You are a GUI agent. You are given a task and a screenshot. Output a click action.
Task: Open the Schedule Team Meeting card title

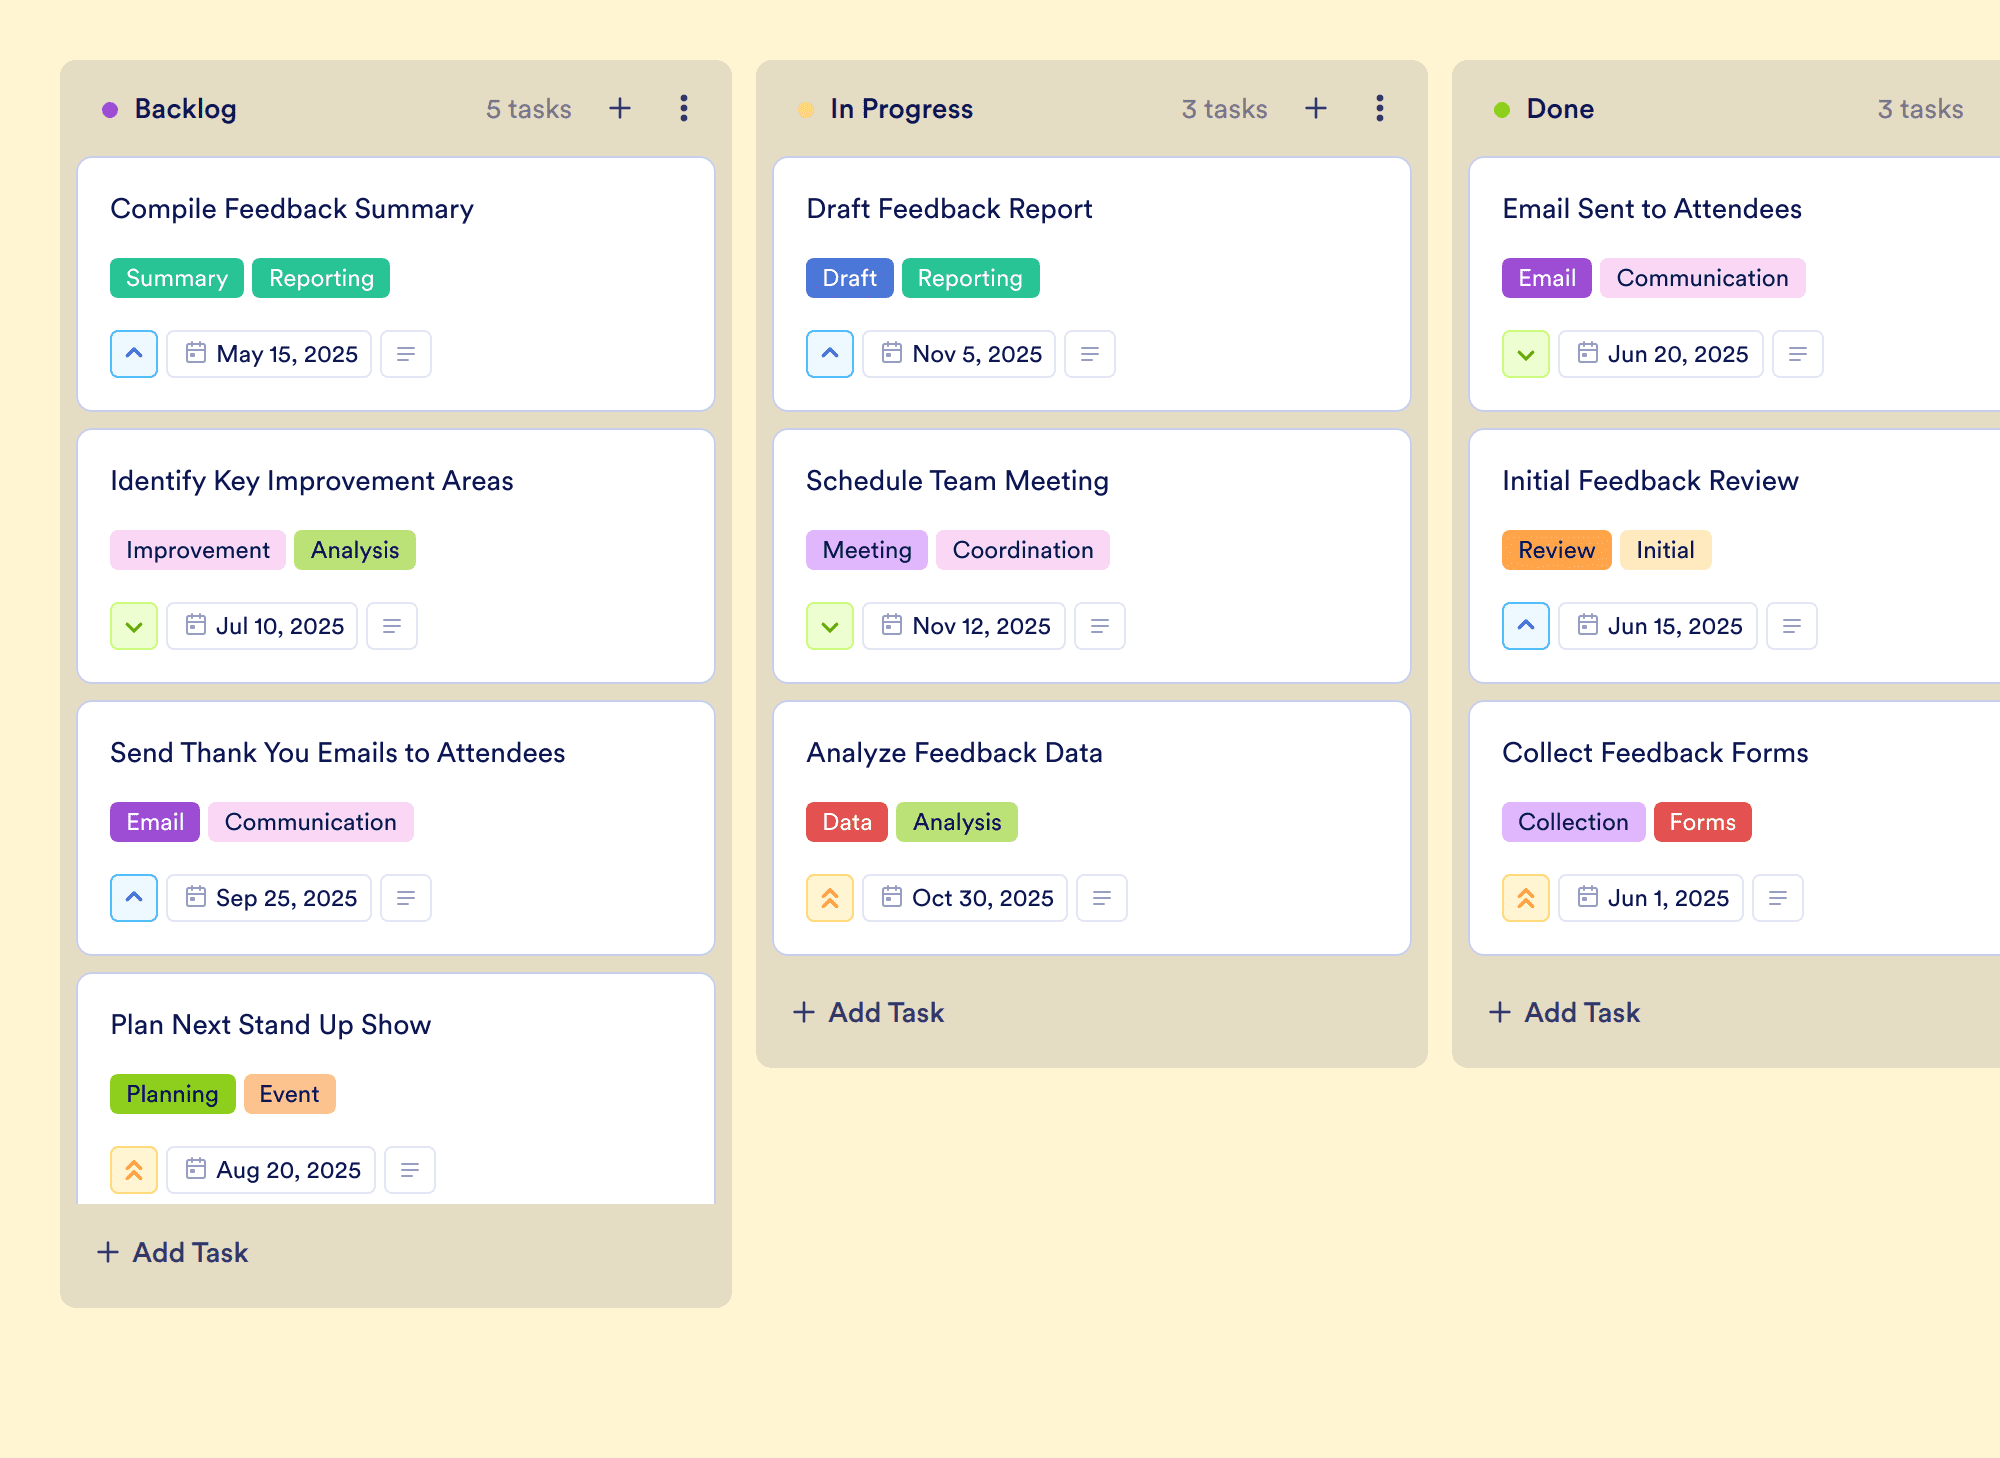coord(958,481)
